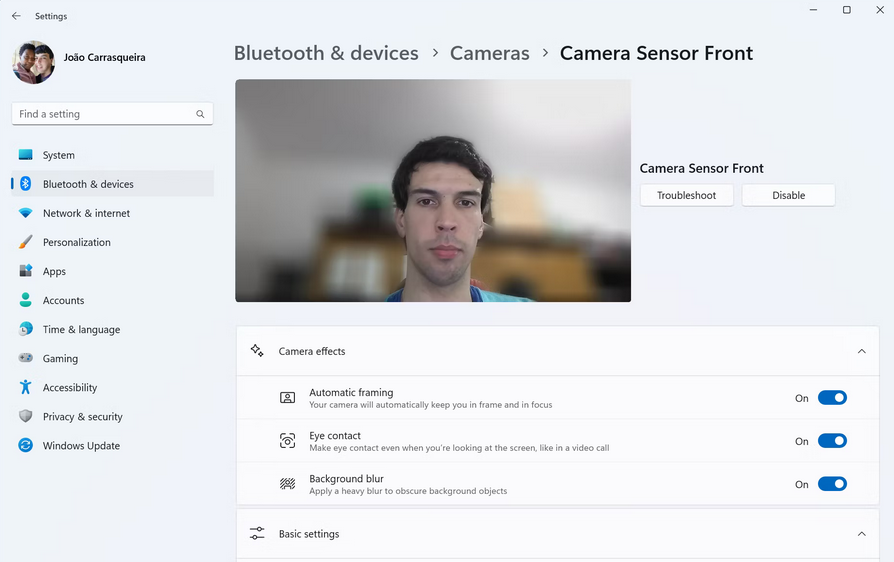Click the System monitor icon

(26, 154)
